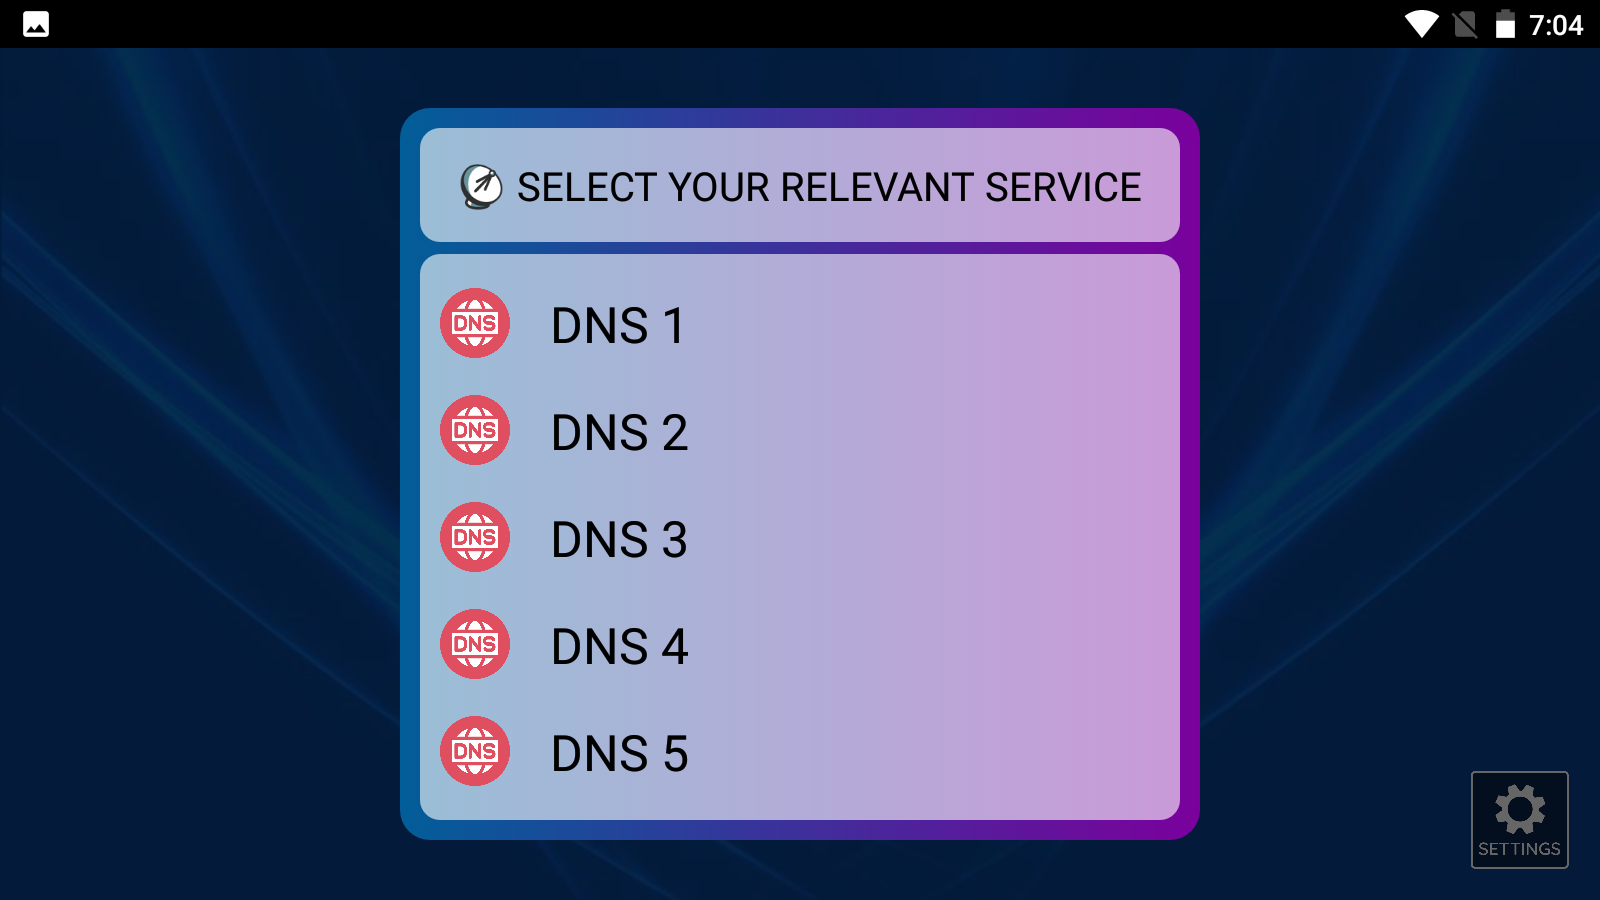Click the satellite dish header icon
The width and height of the screenshot is (1600, 900).
coord(481,186)
